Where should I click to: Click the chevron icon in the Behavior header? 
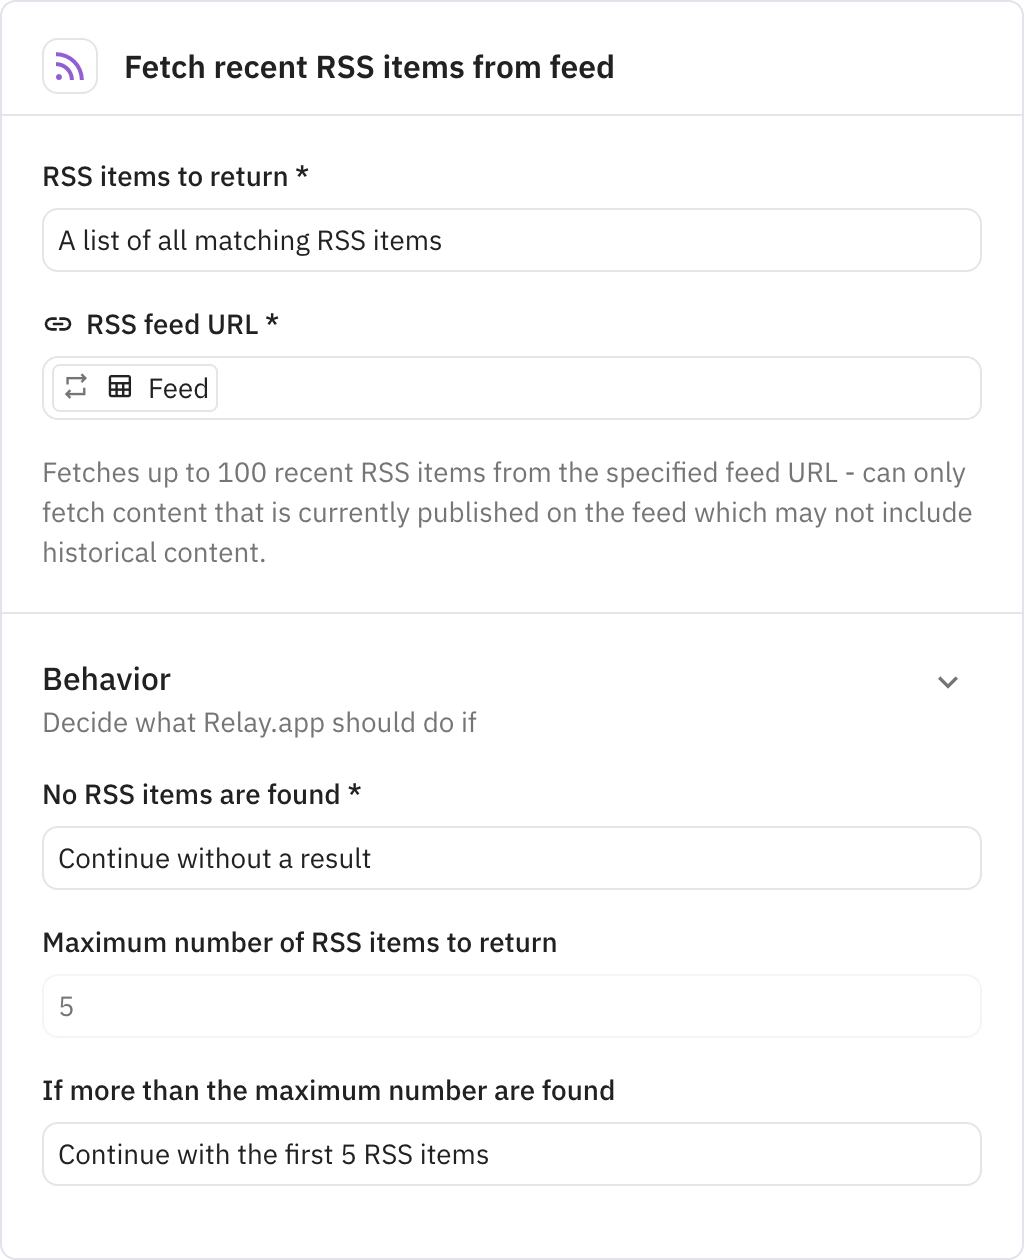tap(948, 682)
